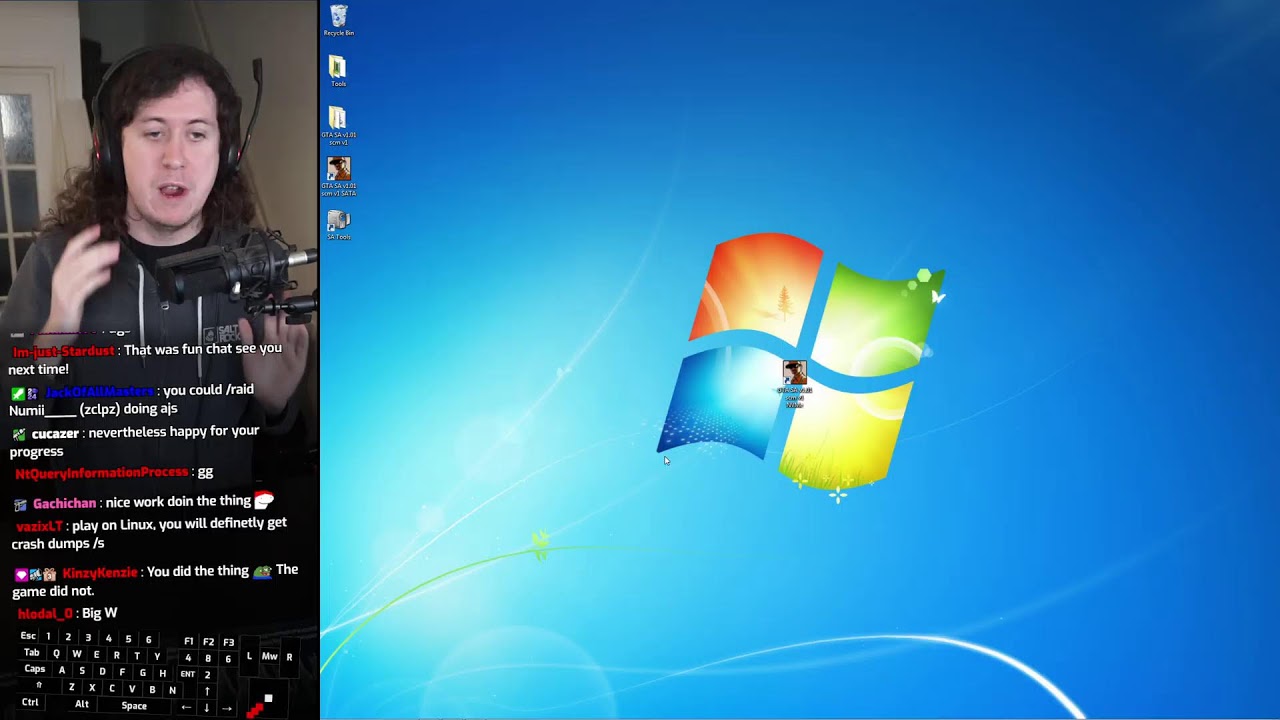This screenshot has width=1280, height=720.
Task: Click the username cucazer in chat
Action: point(55,434)
